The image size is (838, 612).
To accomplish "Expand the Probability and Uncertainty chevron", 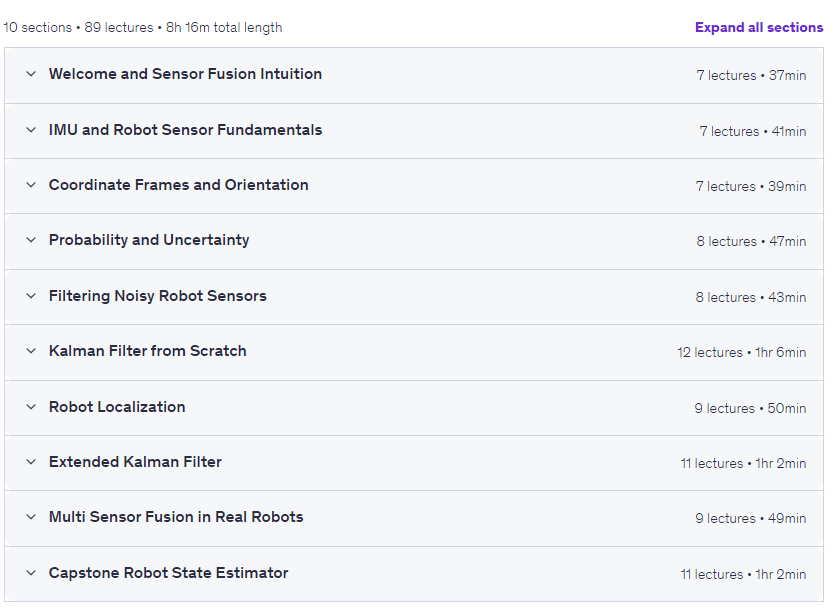I will coord(31,240).
